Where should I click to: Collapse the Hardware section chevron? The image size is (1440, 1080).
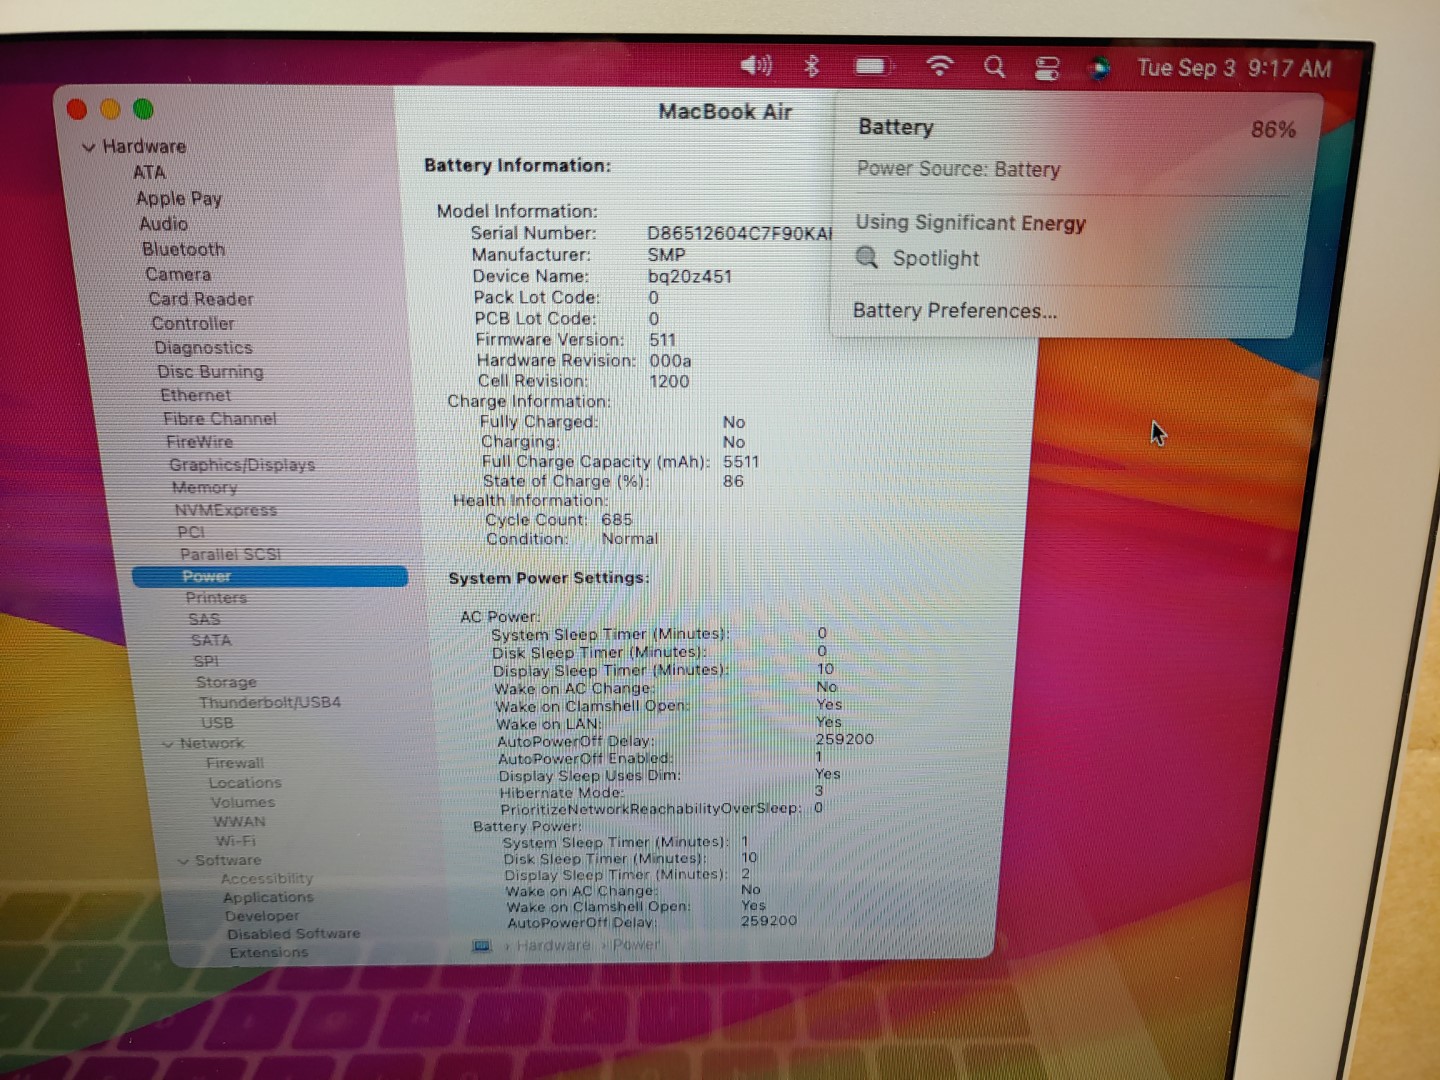pos(89,147)
